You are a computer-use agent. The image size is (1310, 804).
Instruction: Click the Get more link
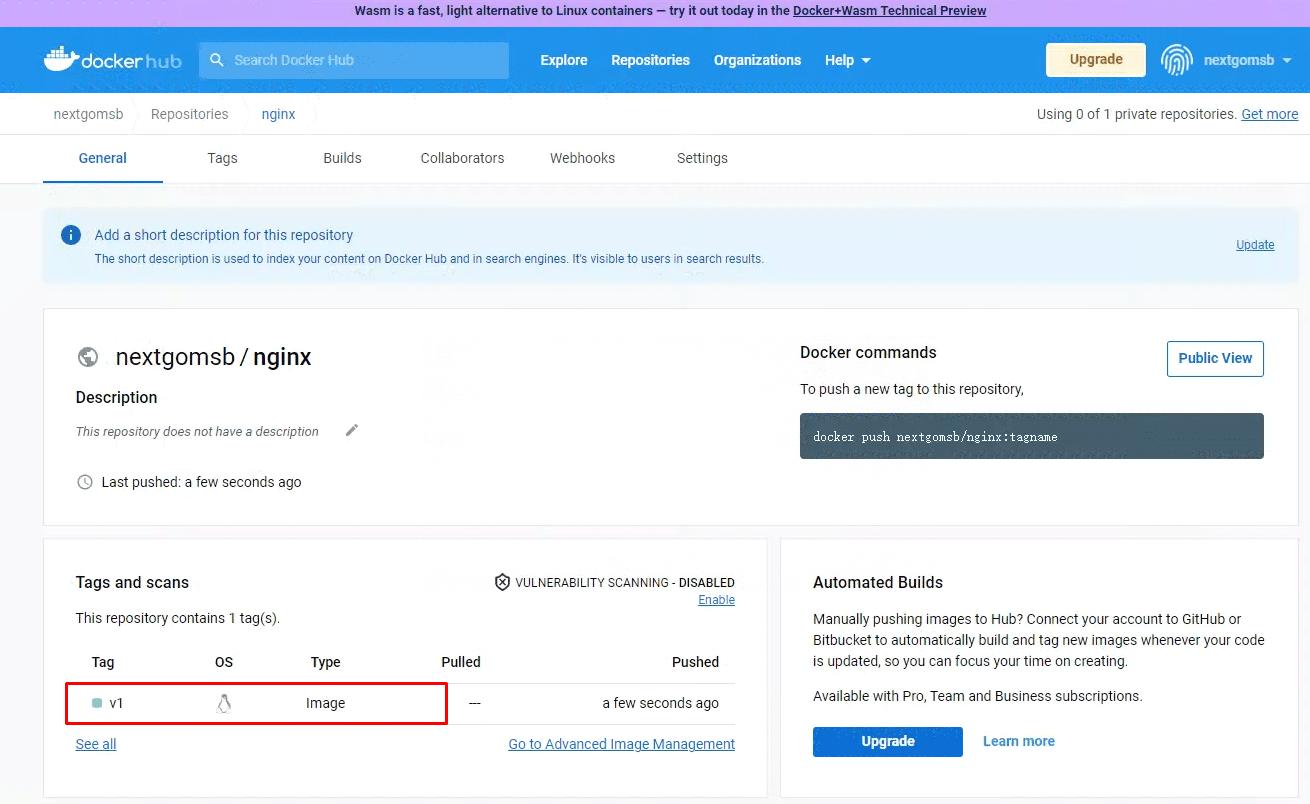[x=1270, y=114]
